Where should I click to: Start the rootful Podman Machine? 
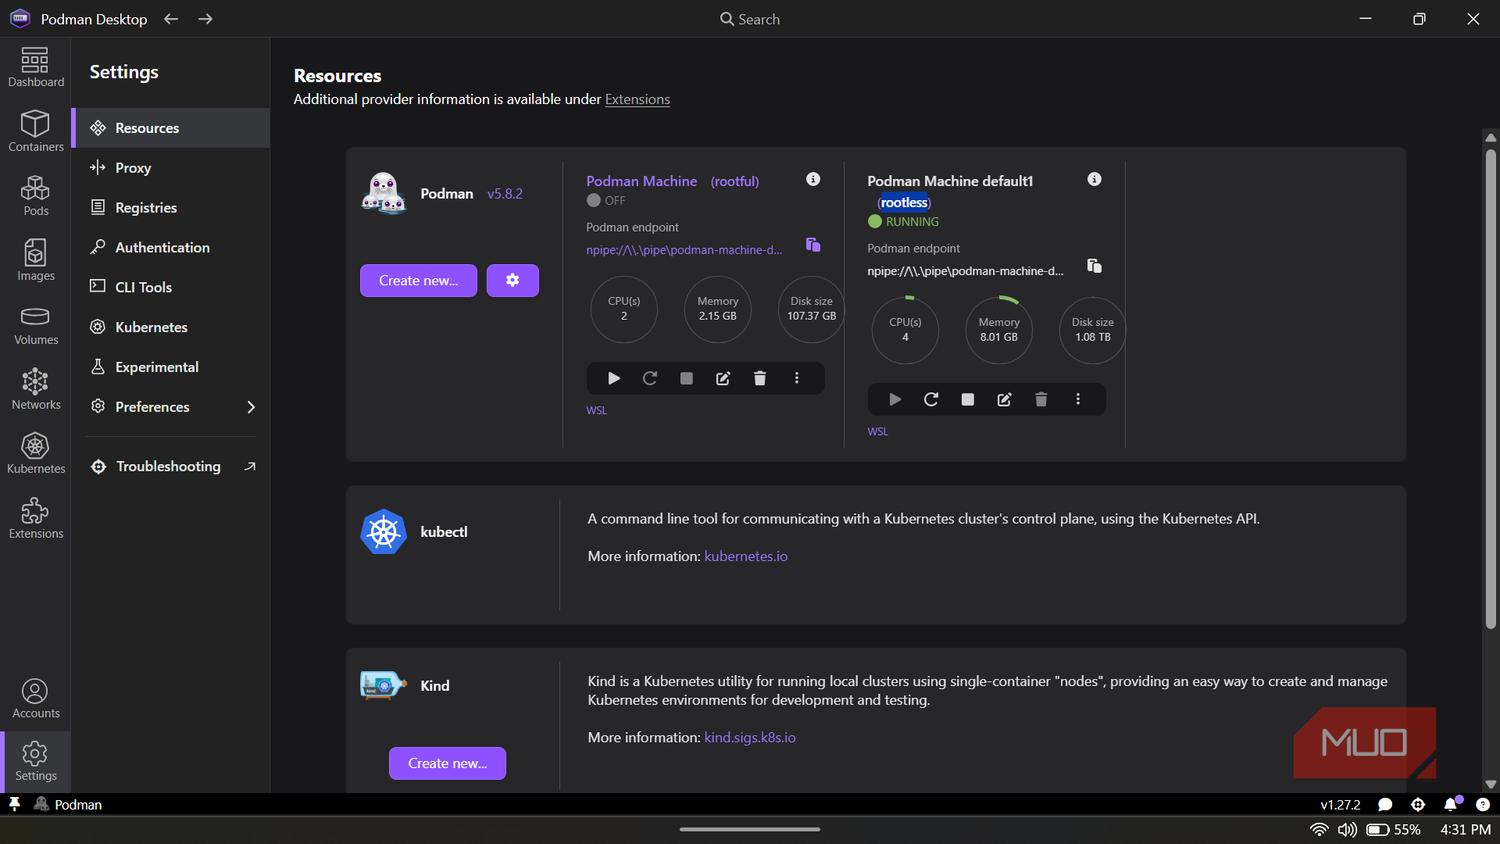[614, 378]
